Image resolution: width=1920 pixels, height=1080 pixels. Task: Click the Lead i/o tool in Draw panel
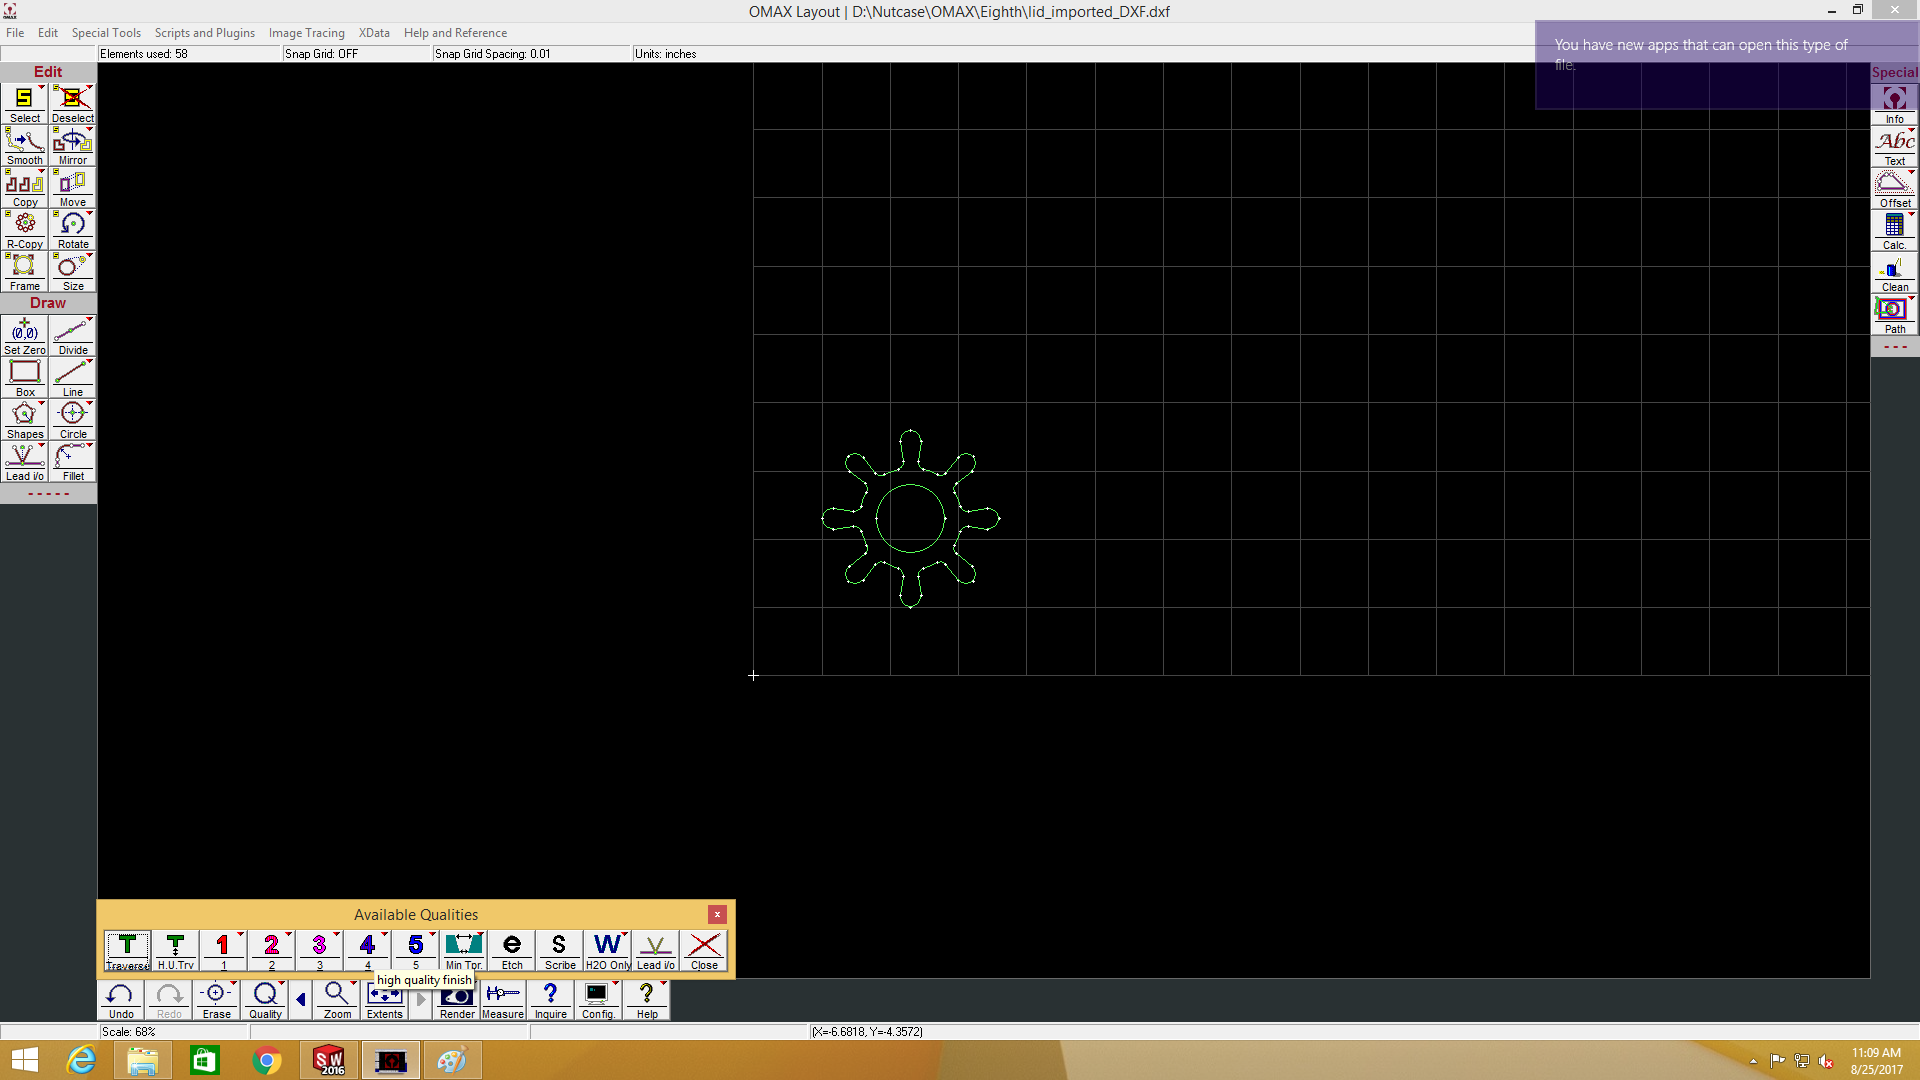pos(24,462)
